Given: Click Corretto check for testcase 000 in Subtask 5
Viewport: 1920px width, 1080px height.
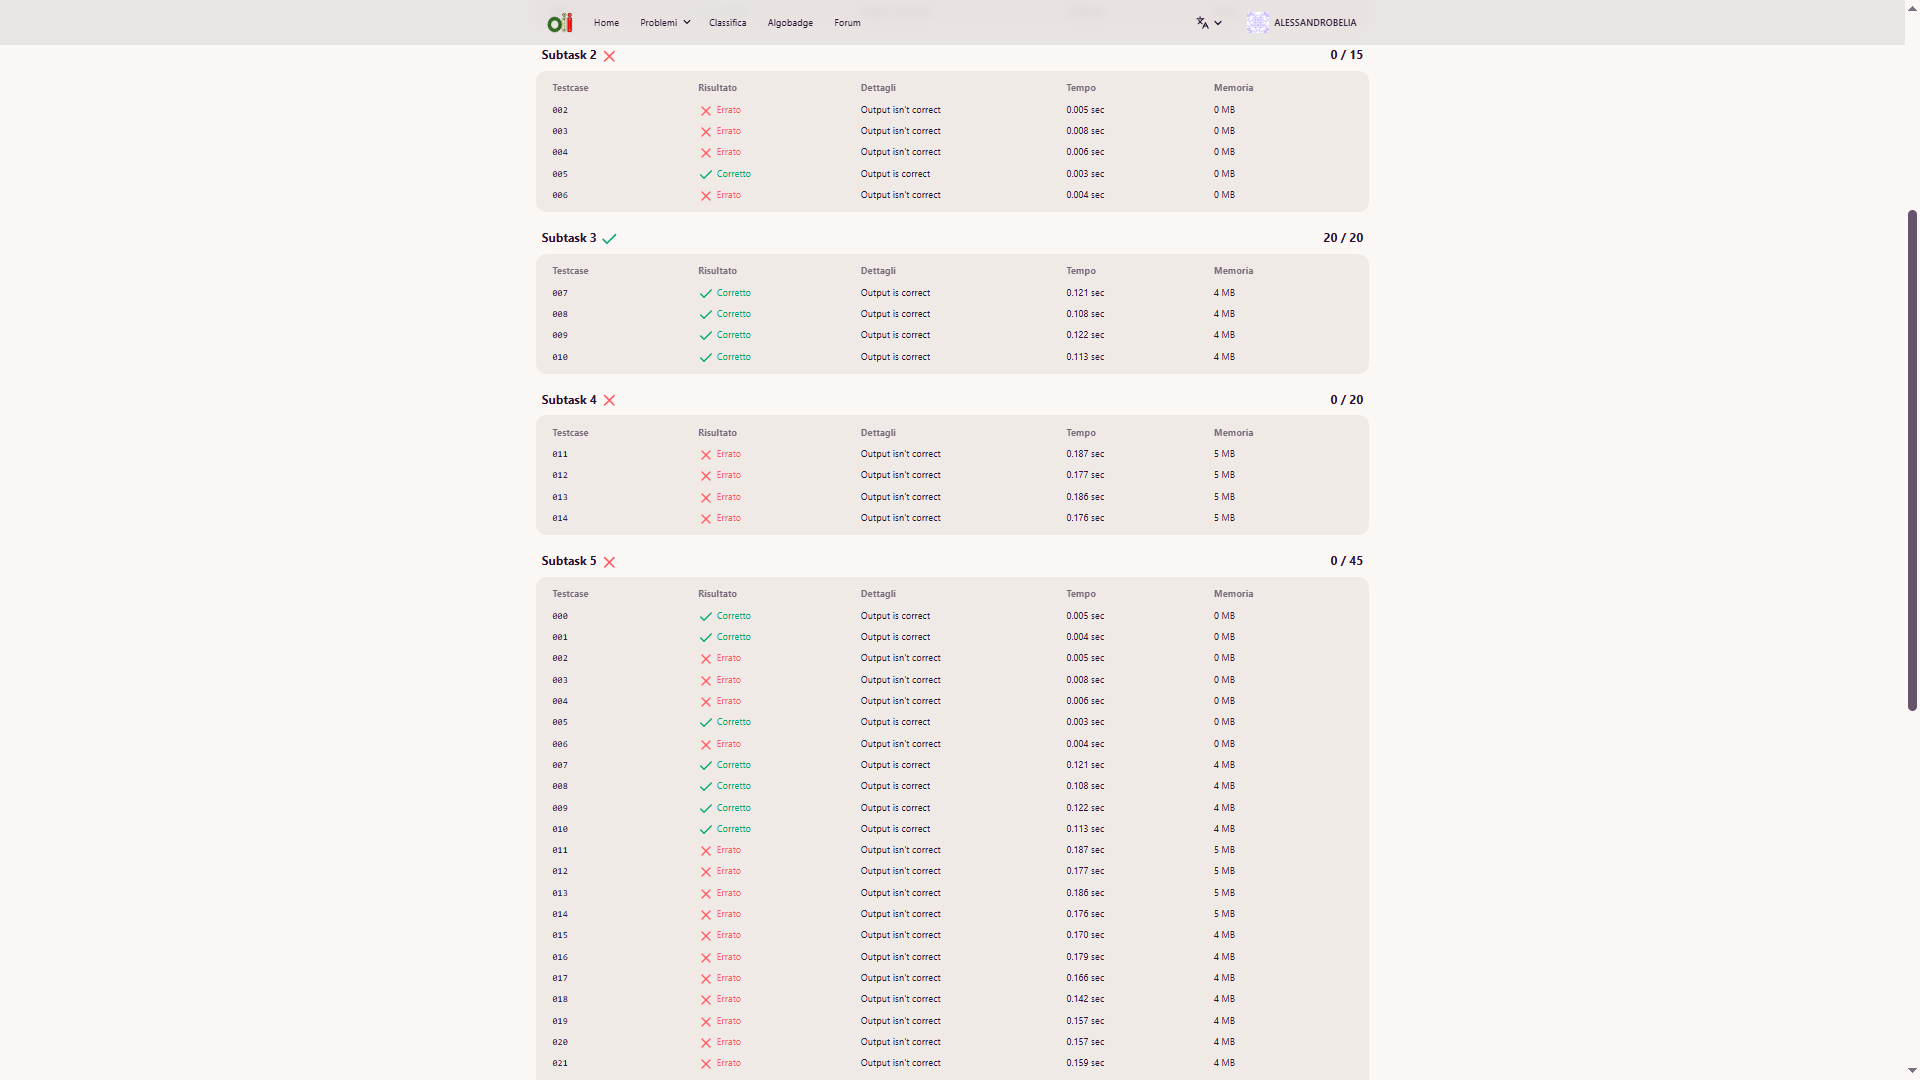Looking at the screenshot, I should click(706, 617).
